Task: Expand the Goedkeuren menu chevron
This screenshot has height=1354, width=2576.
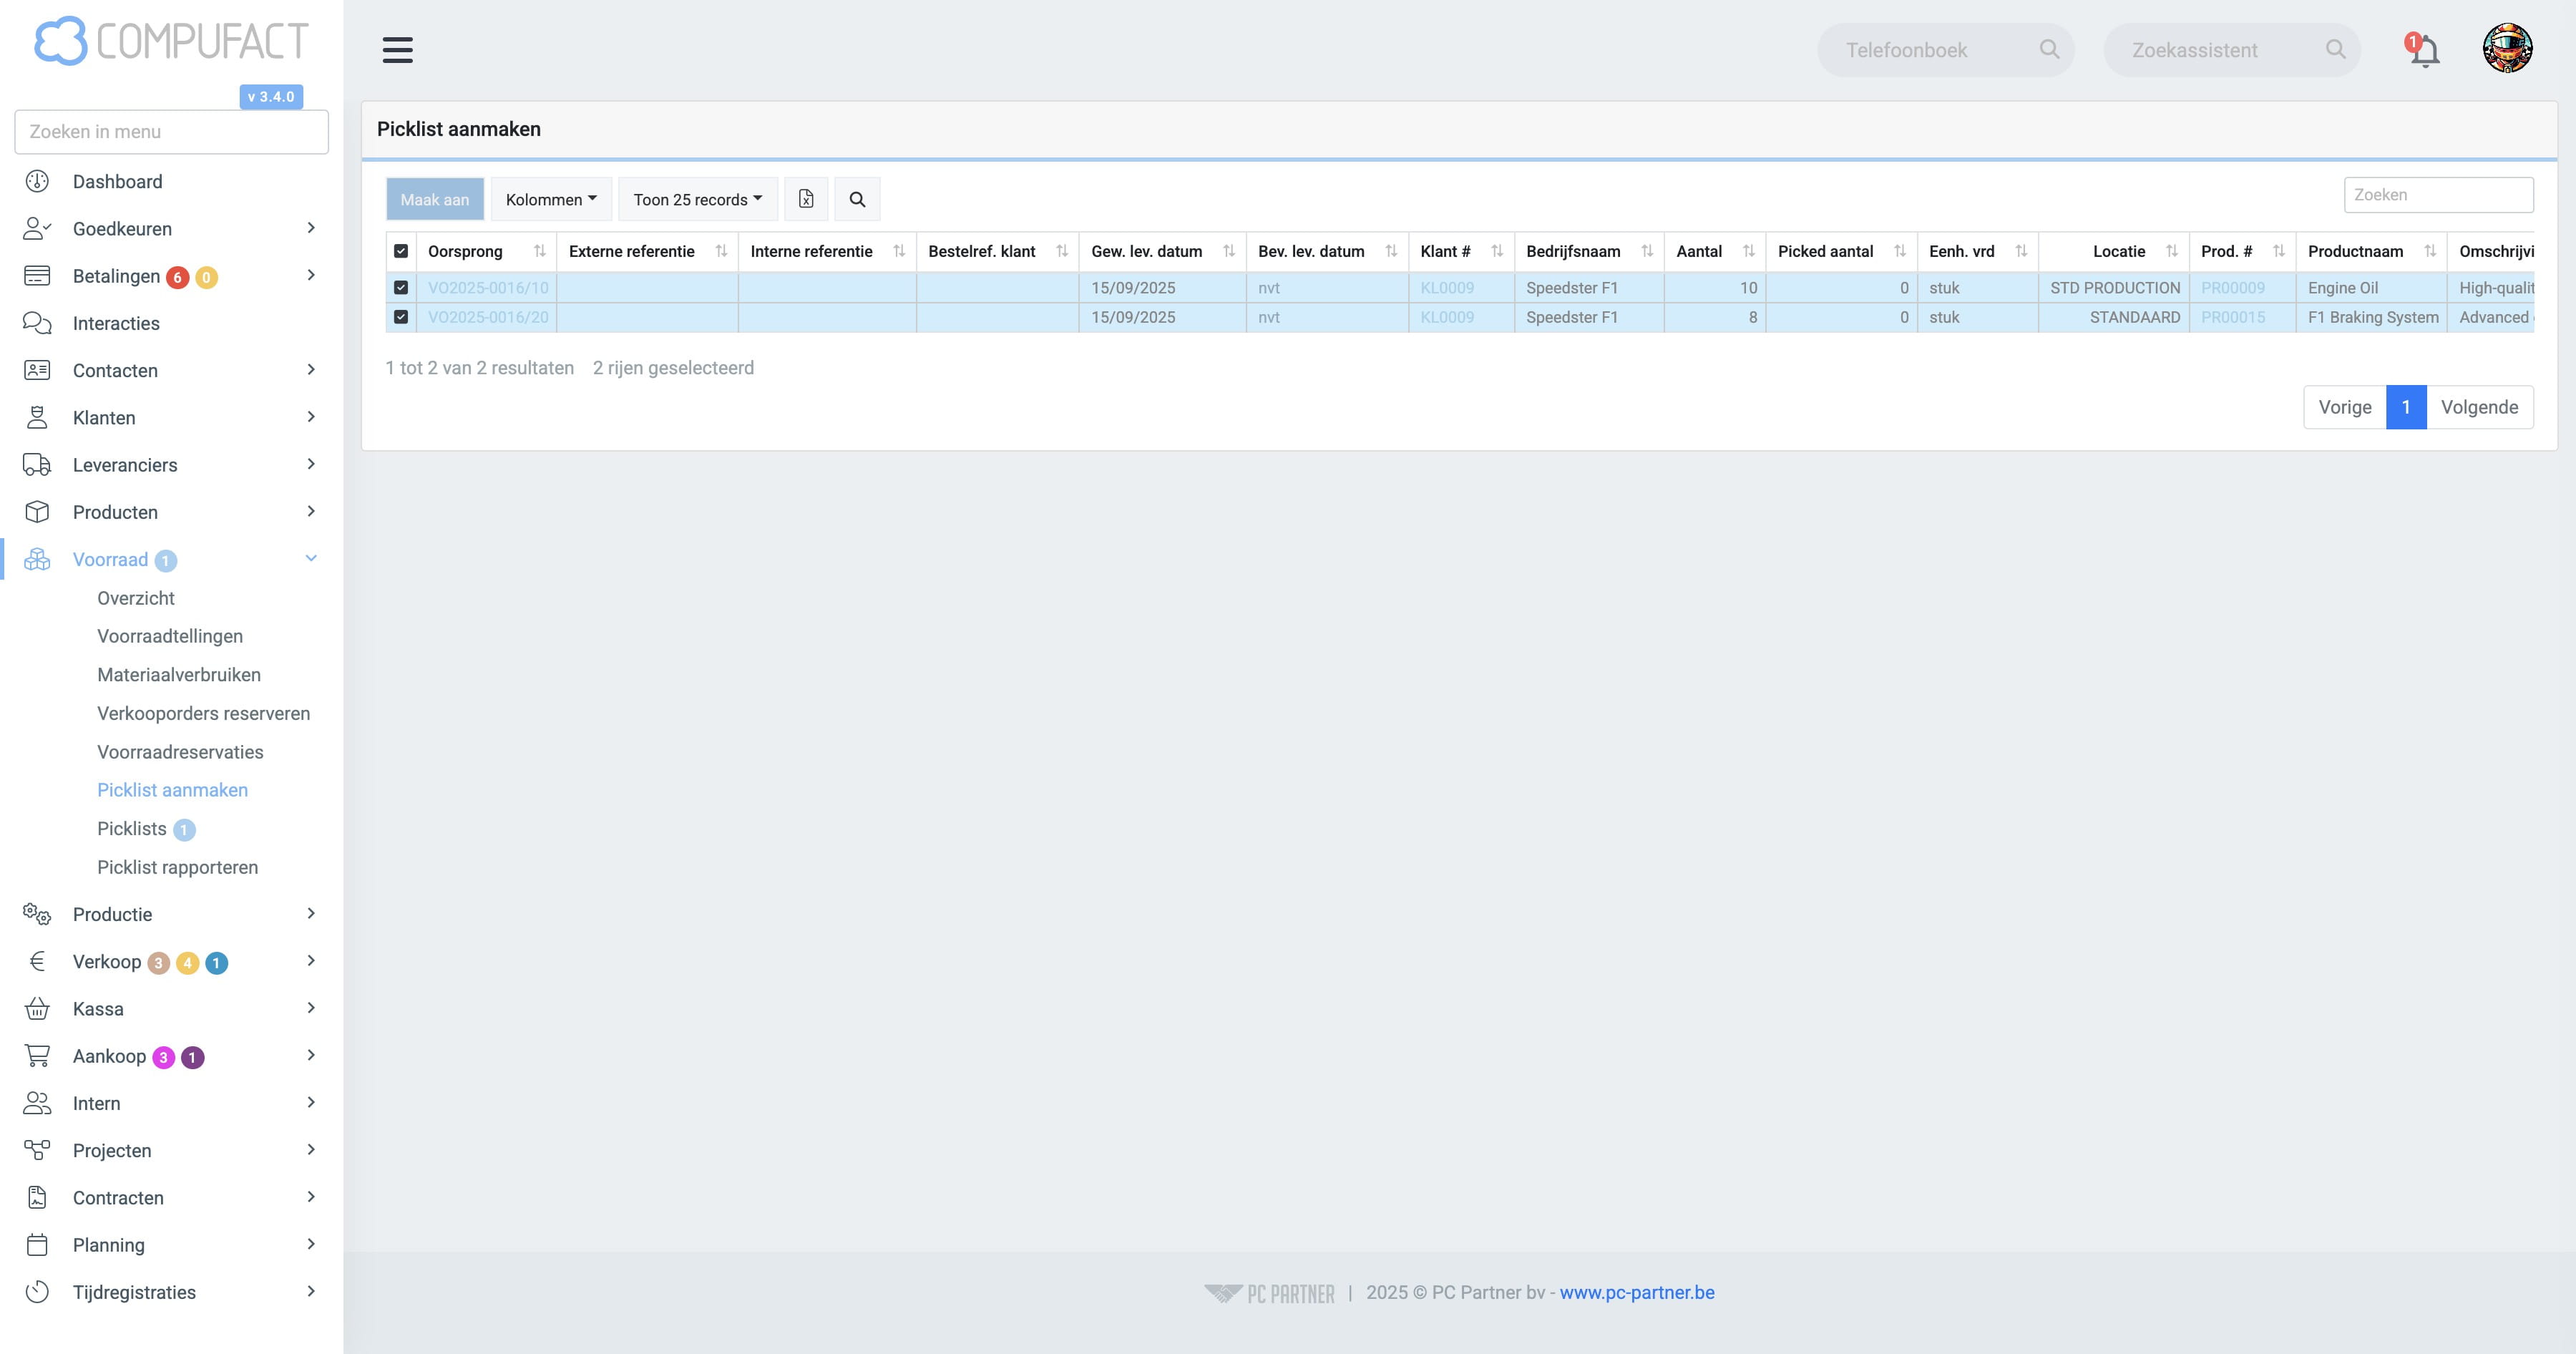Action: tap(311, 228)
